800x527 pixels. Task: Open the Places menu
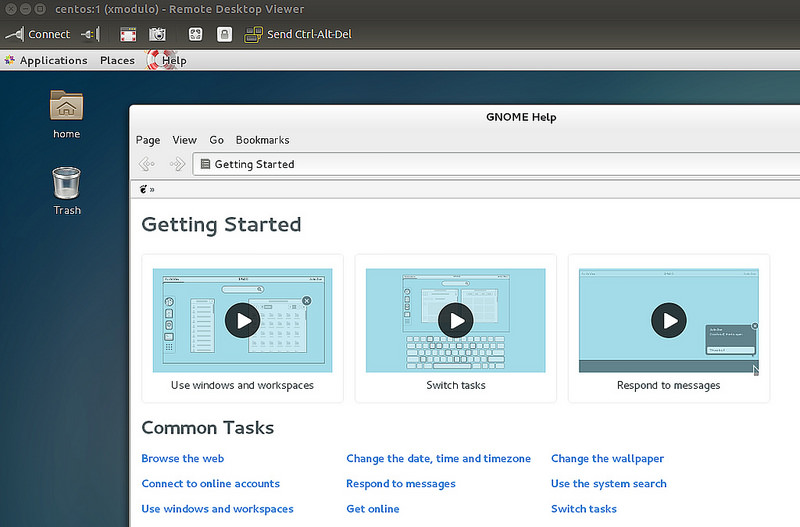tap(117, 60)
